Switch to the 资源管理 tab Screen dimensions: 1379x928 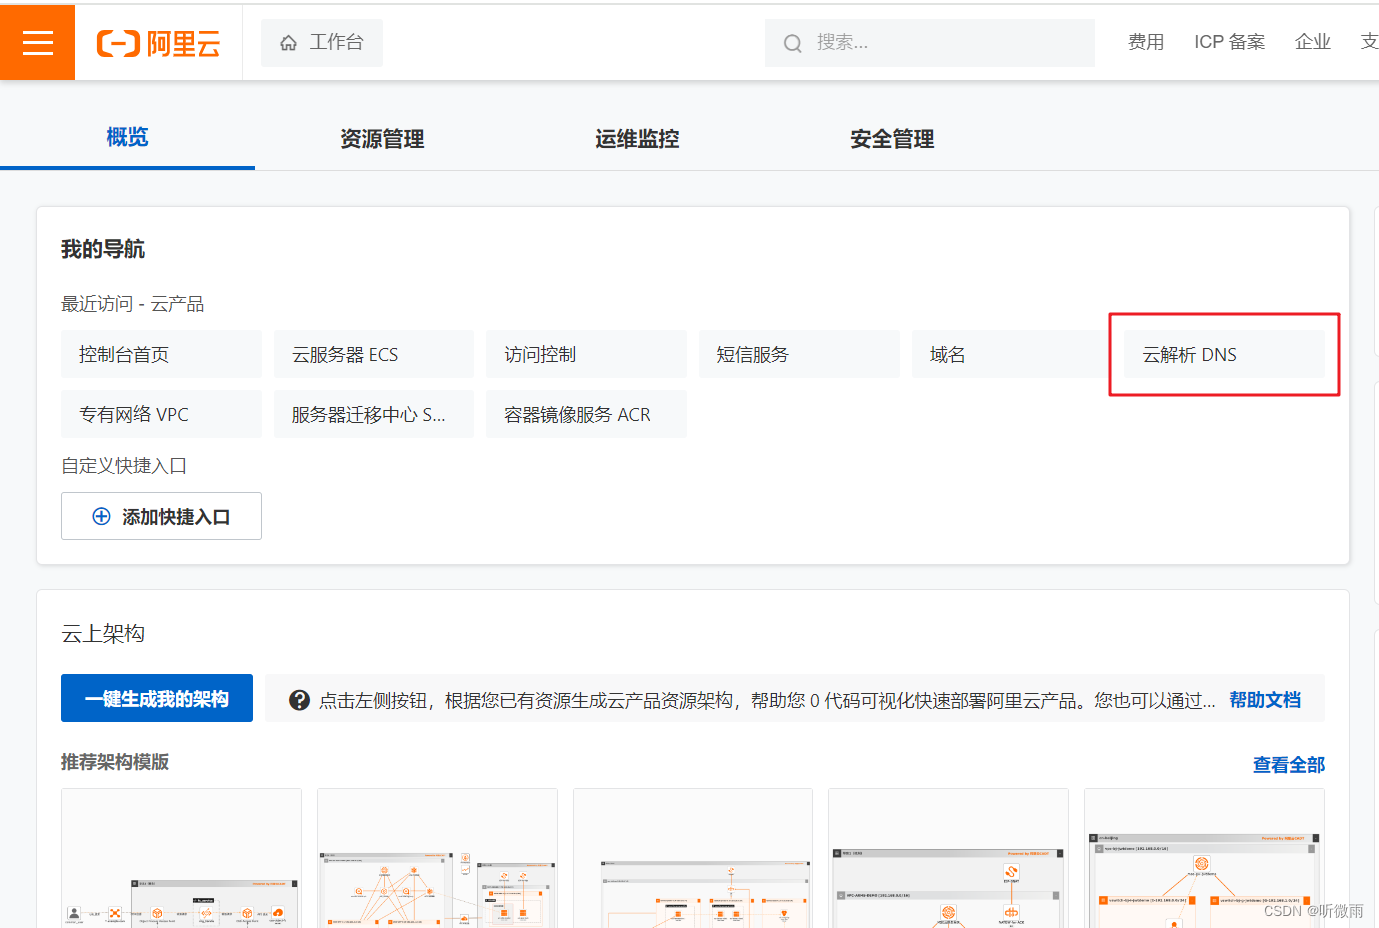coord(382,139)
